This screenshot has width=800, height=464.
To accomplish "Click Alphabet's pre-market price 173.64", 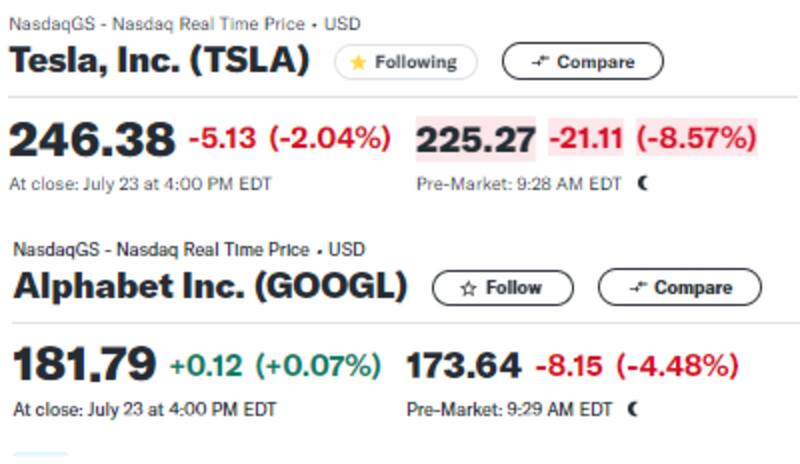I will pos(463,365).
